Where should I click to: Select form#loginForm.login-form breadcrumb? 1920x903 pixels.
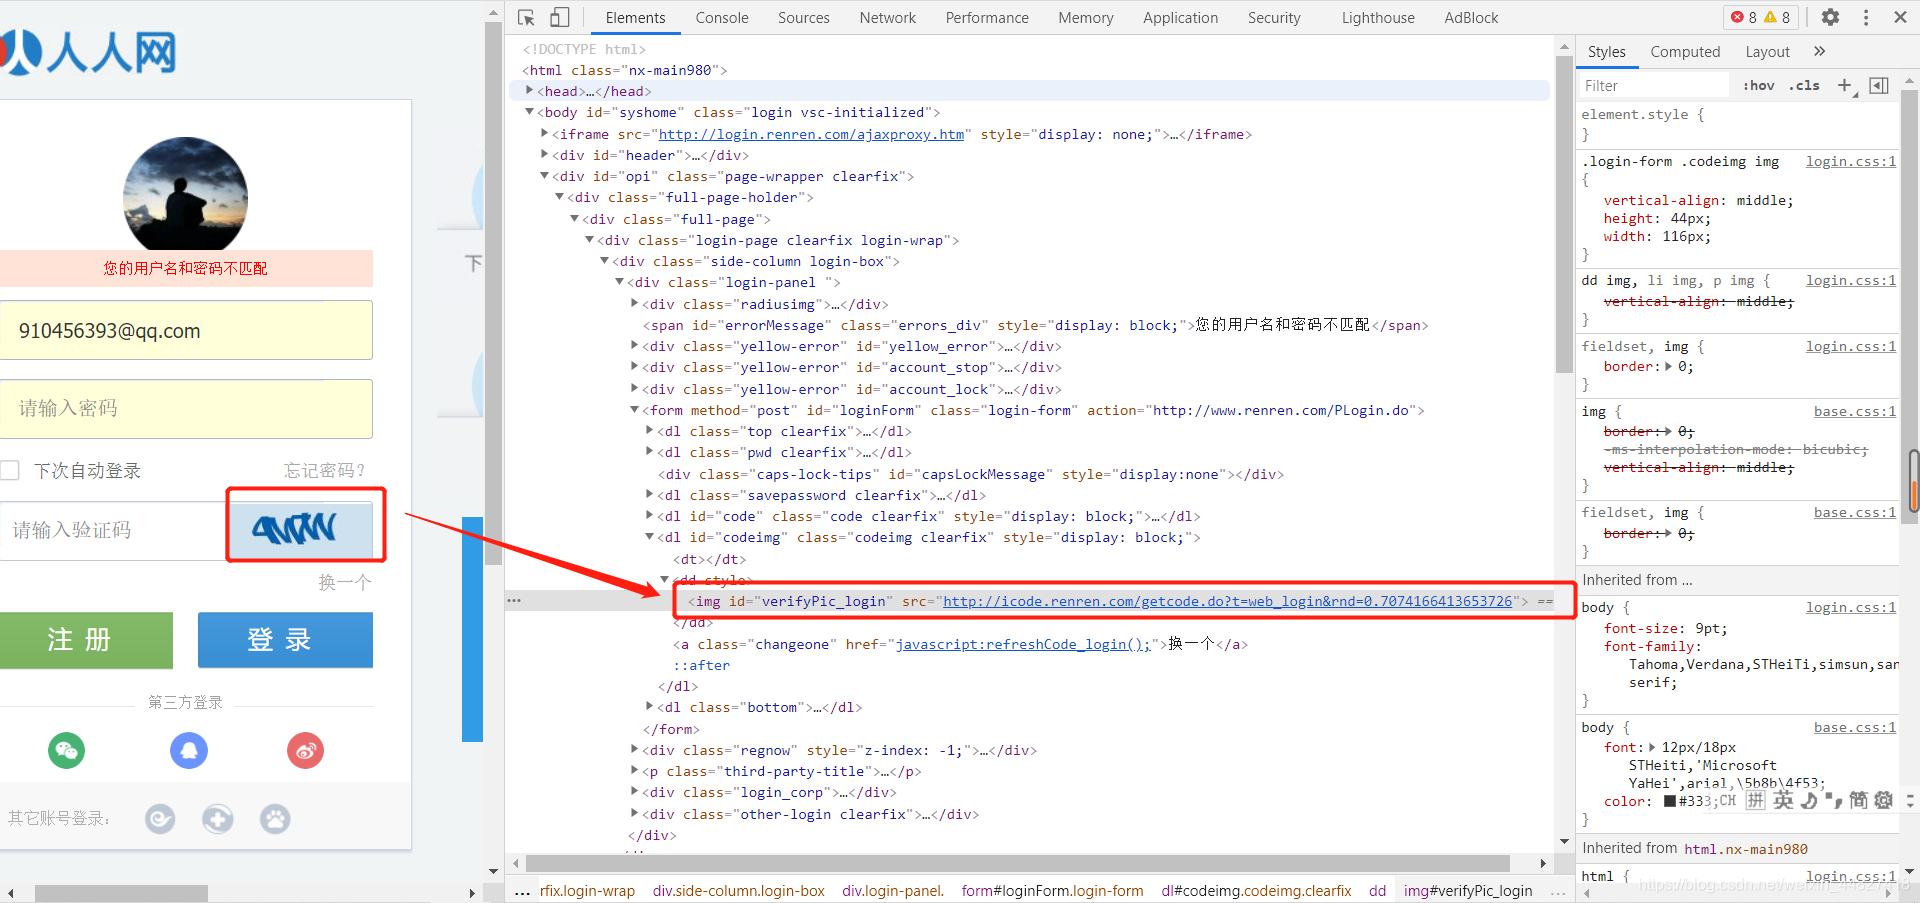1052,890
